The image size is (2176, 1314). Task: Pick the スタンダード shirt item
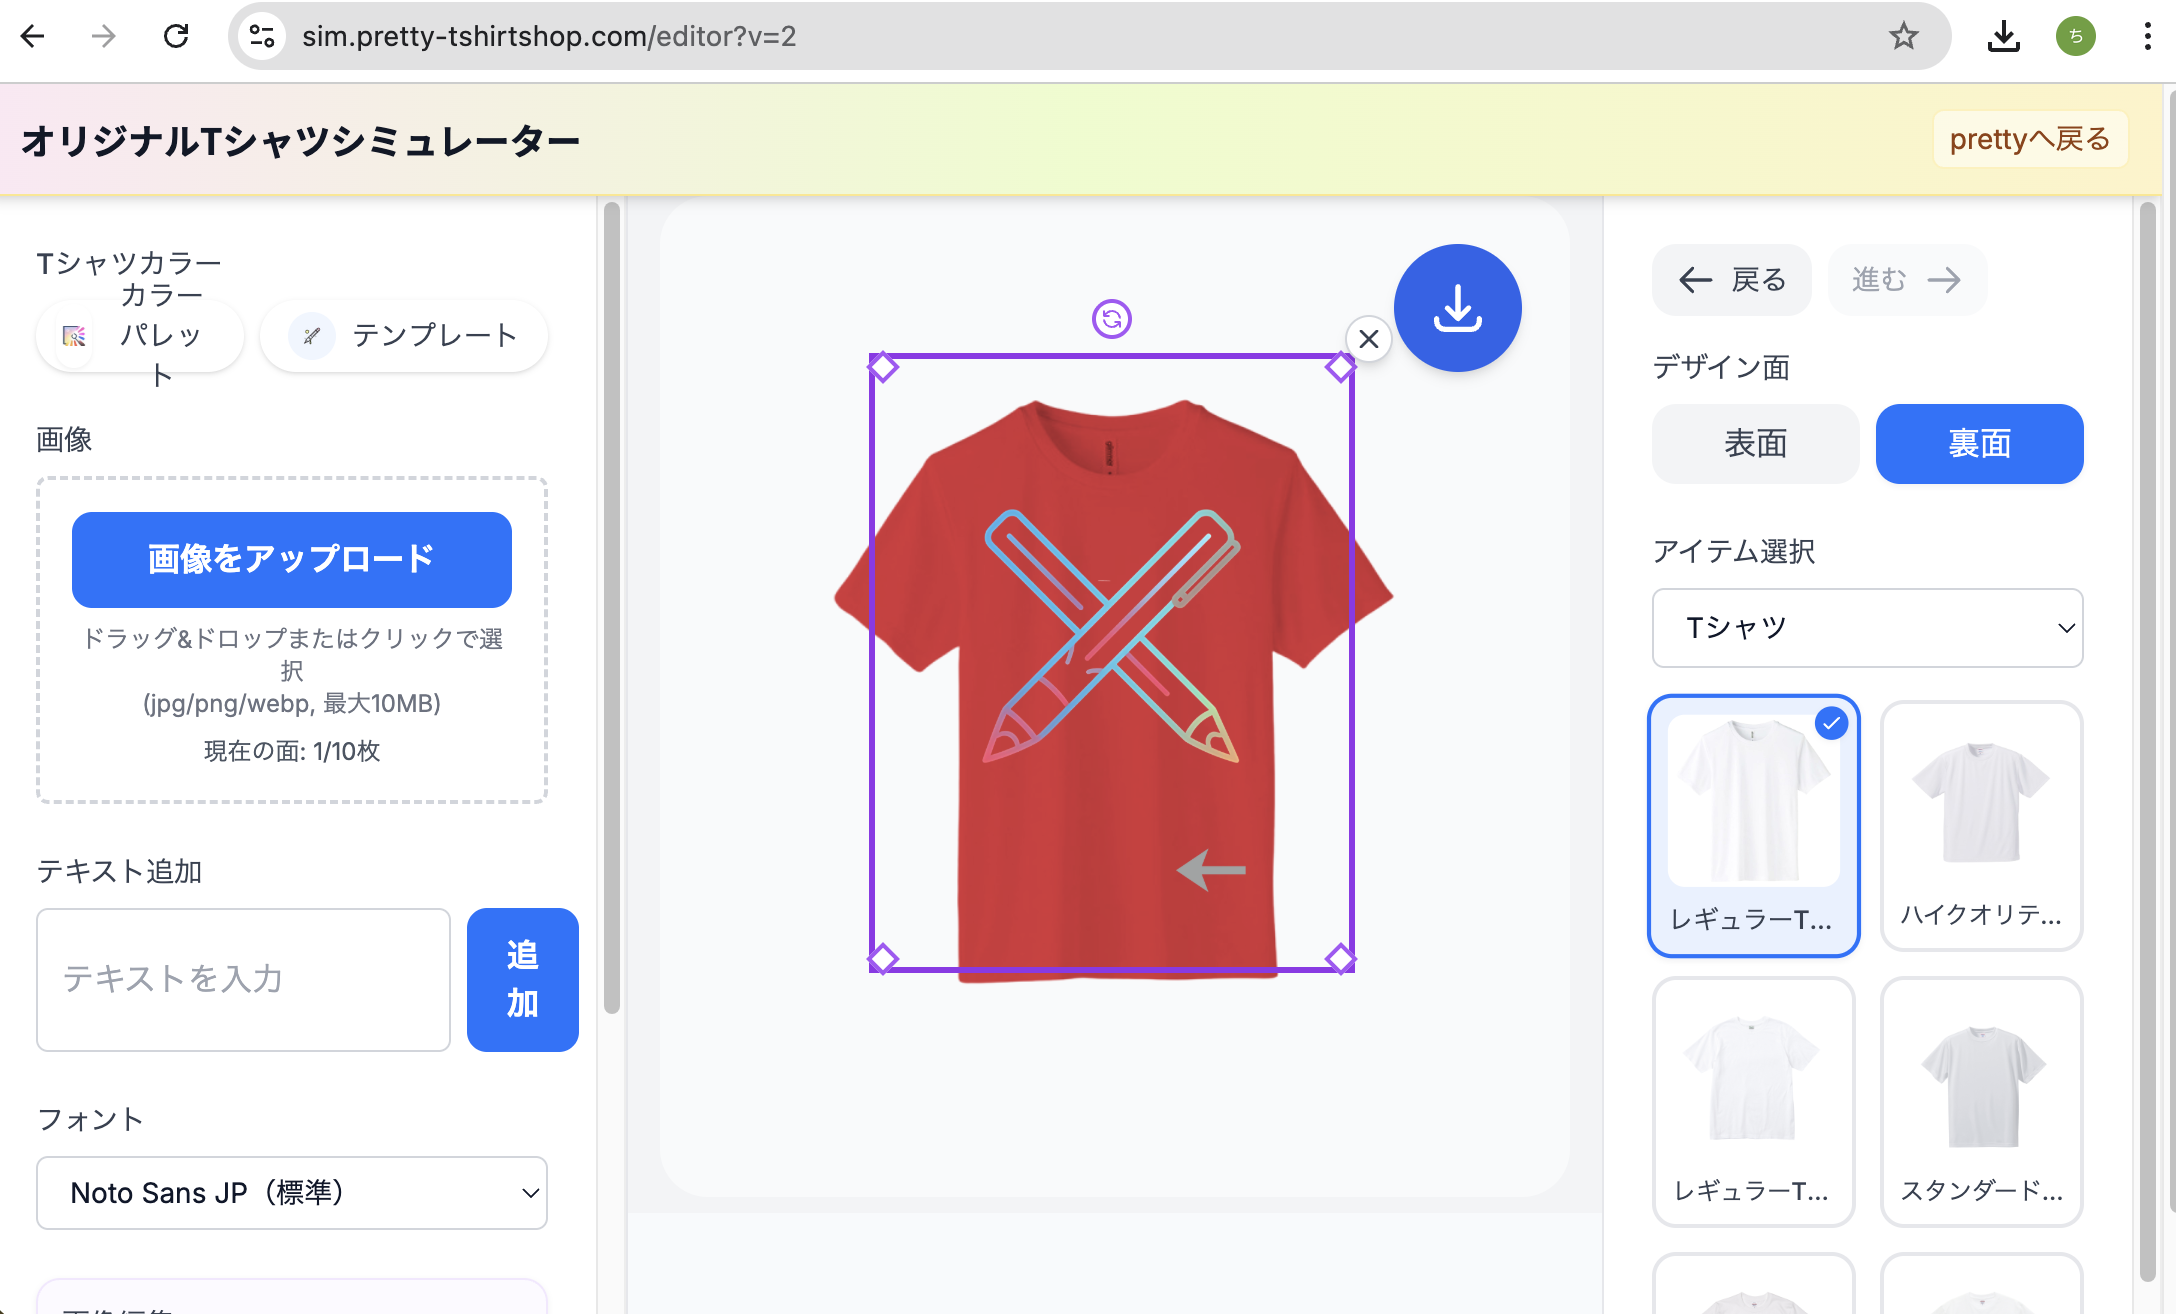click(x=1981, y=1101)
